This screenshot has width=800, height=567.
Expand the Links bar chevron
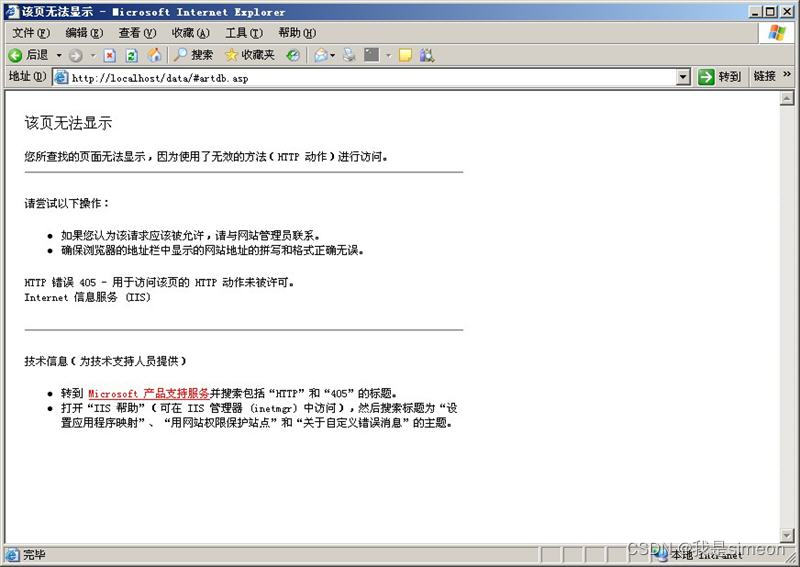[787, 75]
